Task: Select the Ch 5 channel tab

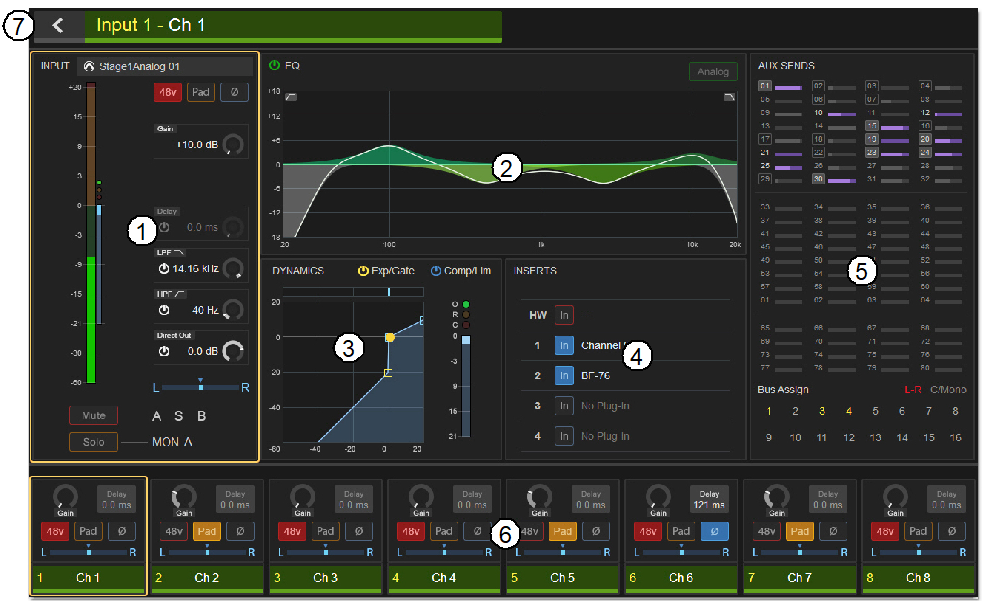Action: (562, 578)
